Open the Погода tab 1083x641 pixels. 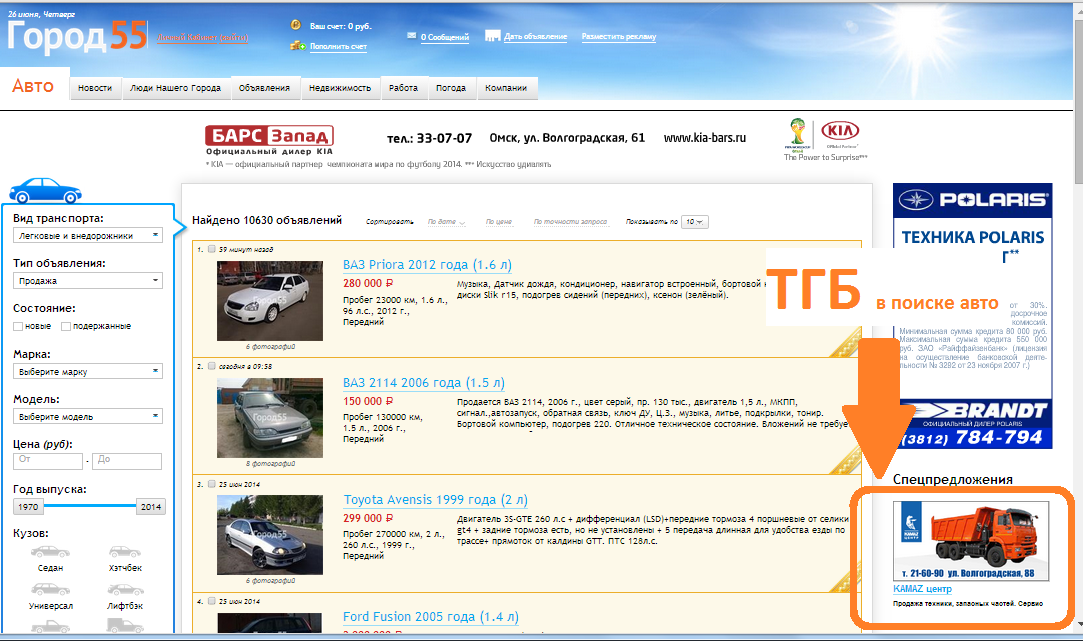pos(451,88)
